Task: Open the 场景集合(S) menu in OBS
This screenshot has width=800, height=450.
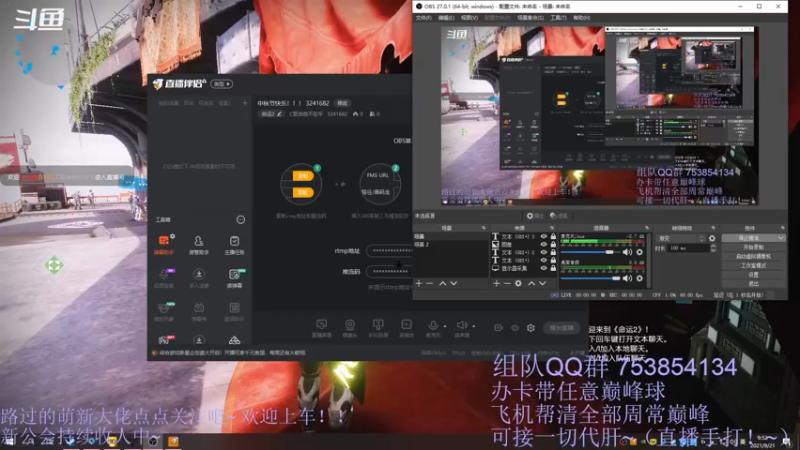Action: click(x=531, y=17)
